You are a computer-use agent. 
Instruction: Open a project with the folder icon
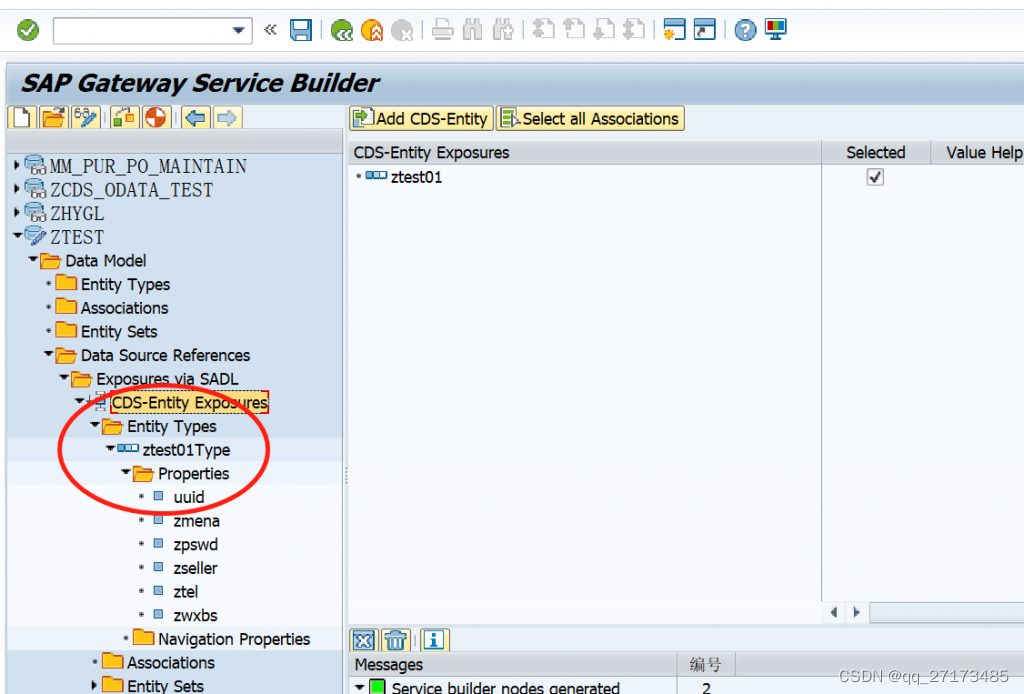[x=53, y=117]
